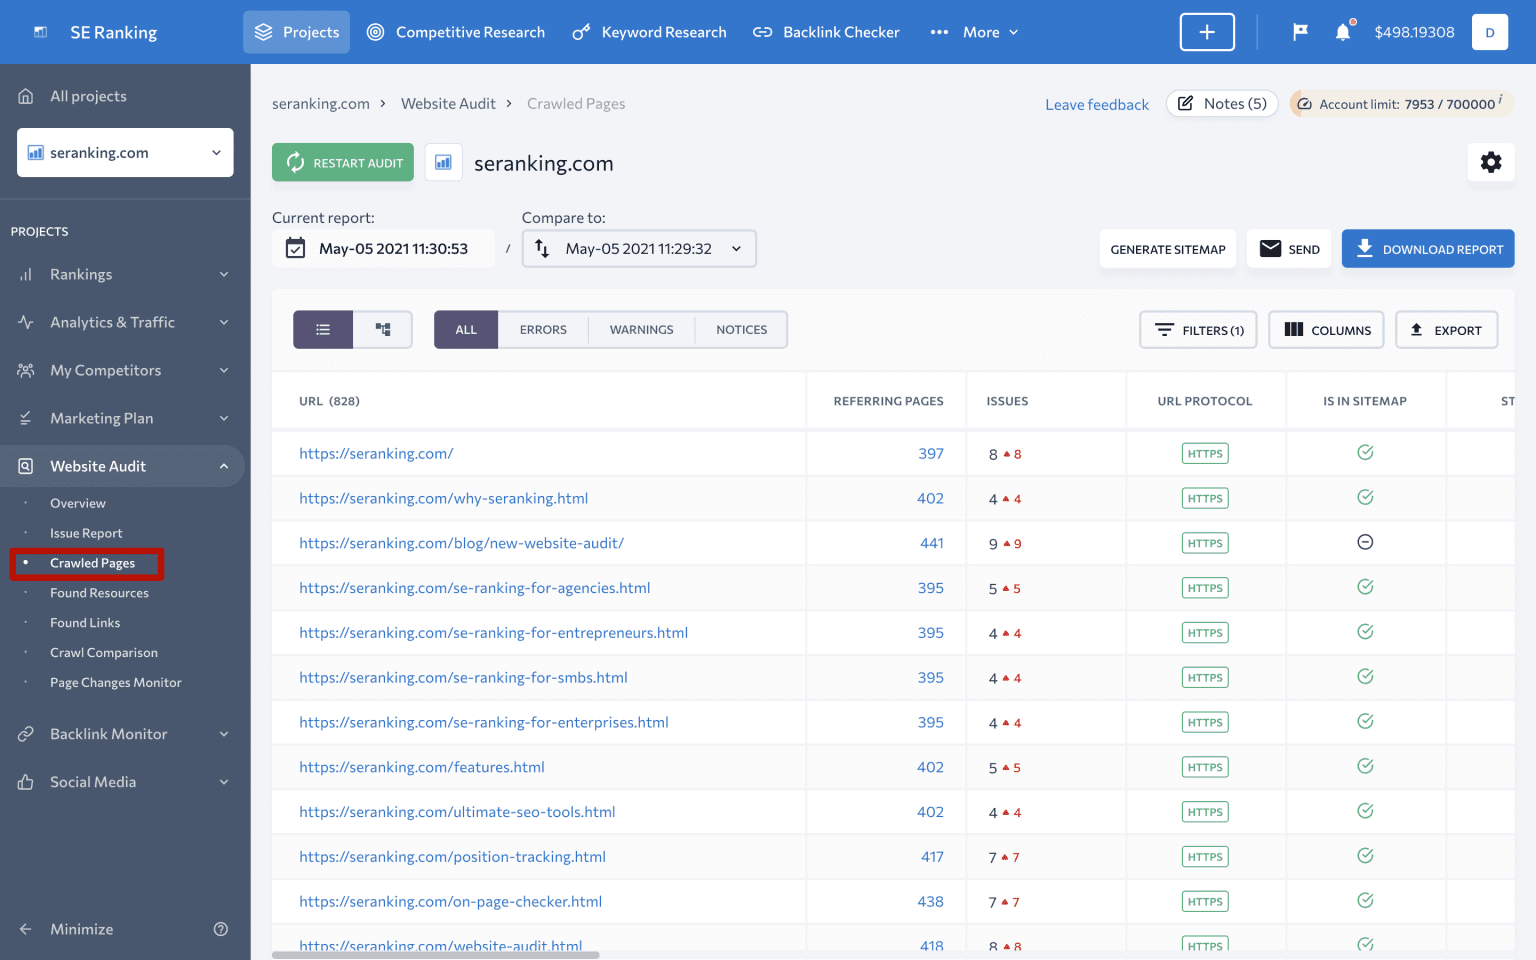
Task: Click the sitemap check icon for why-seranking.html
Action: [x=1365, y=497]
